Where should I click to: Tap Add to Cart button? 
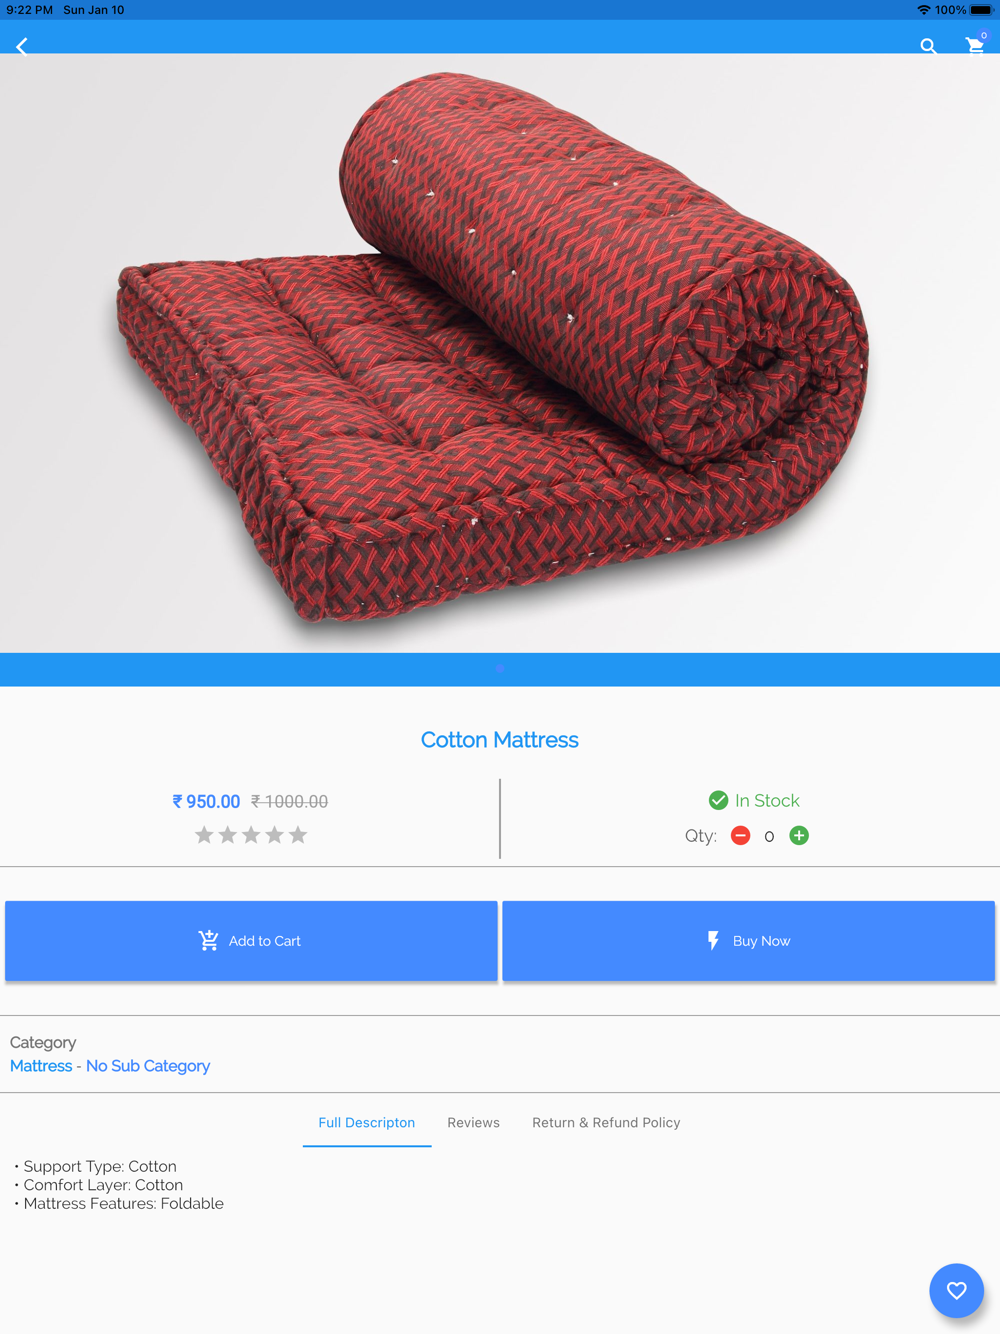click(251, 941)
